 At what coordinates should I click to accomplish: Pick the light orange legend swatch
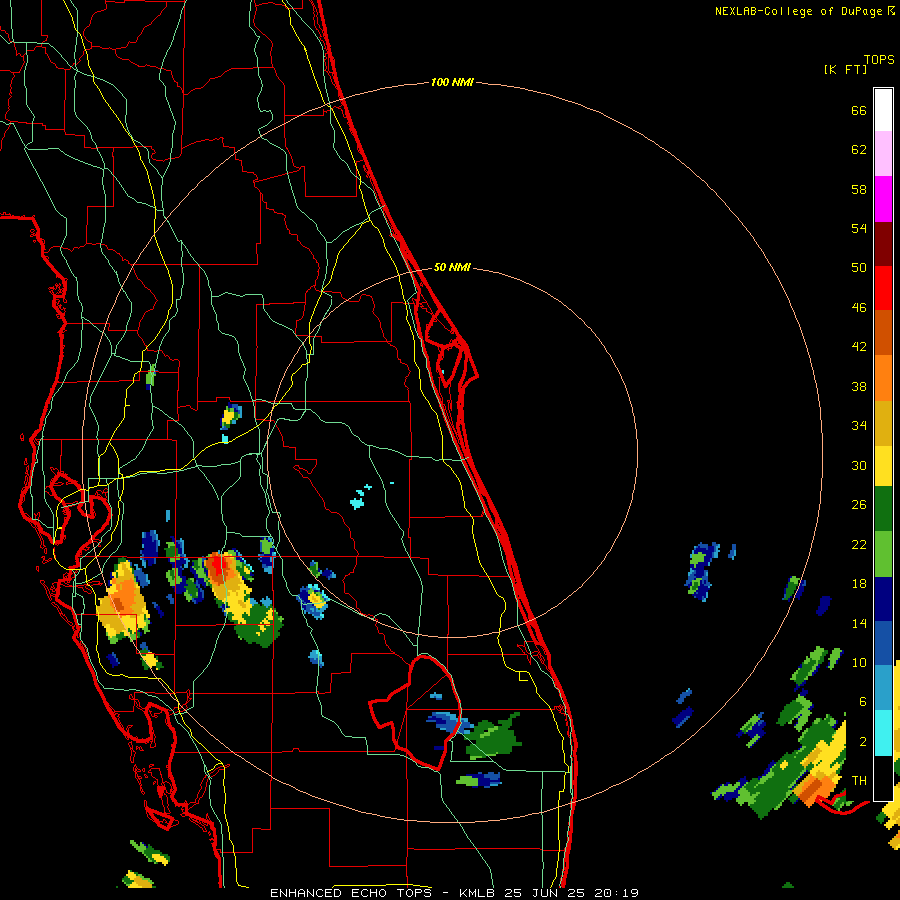click(883, 377)
